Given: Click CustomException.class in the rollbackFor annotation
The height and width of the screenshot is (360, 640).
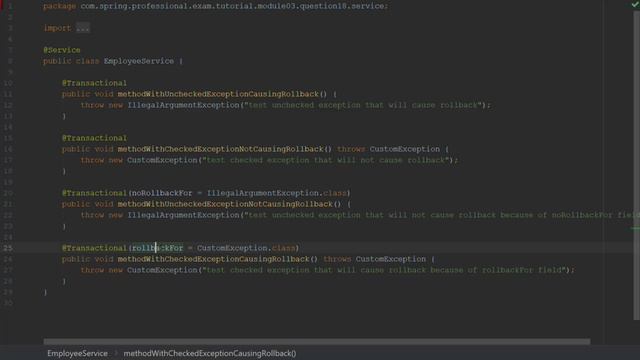Looking at the screenshot, I should click(246, 248).
